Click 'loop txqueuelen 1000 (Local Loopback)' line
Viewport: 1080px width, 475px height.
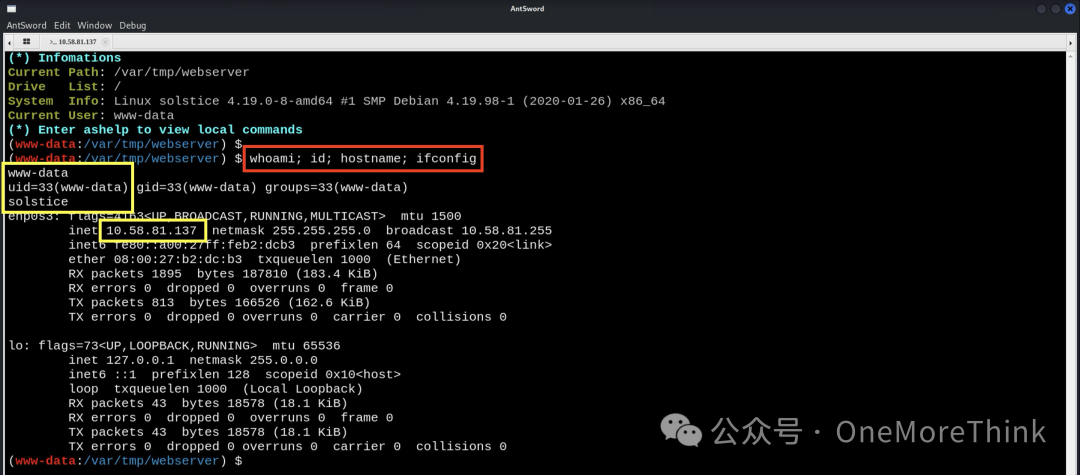[216, 389]
